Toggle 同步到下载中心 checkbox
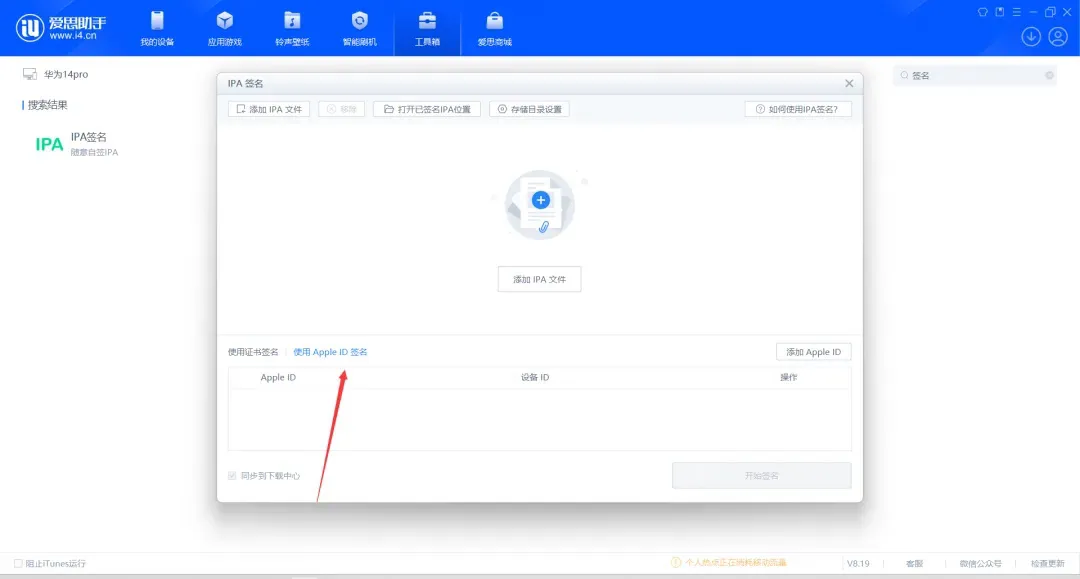 [x=233, y=476]
